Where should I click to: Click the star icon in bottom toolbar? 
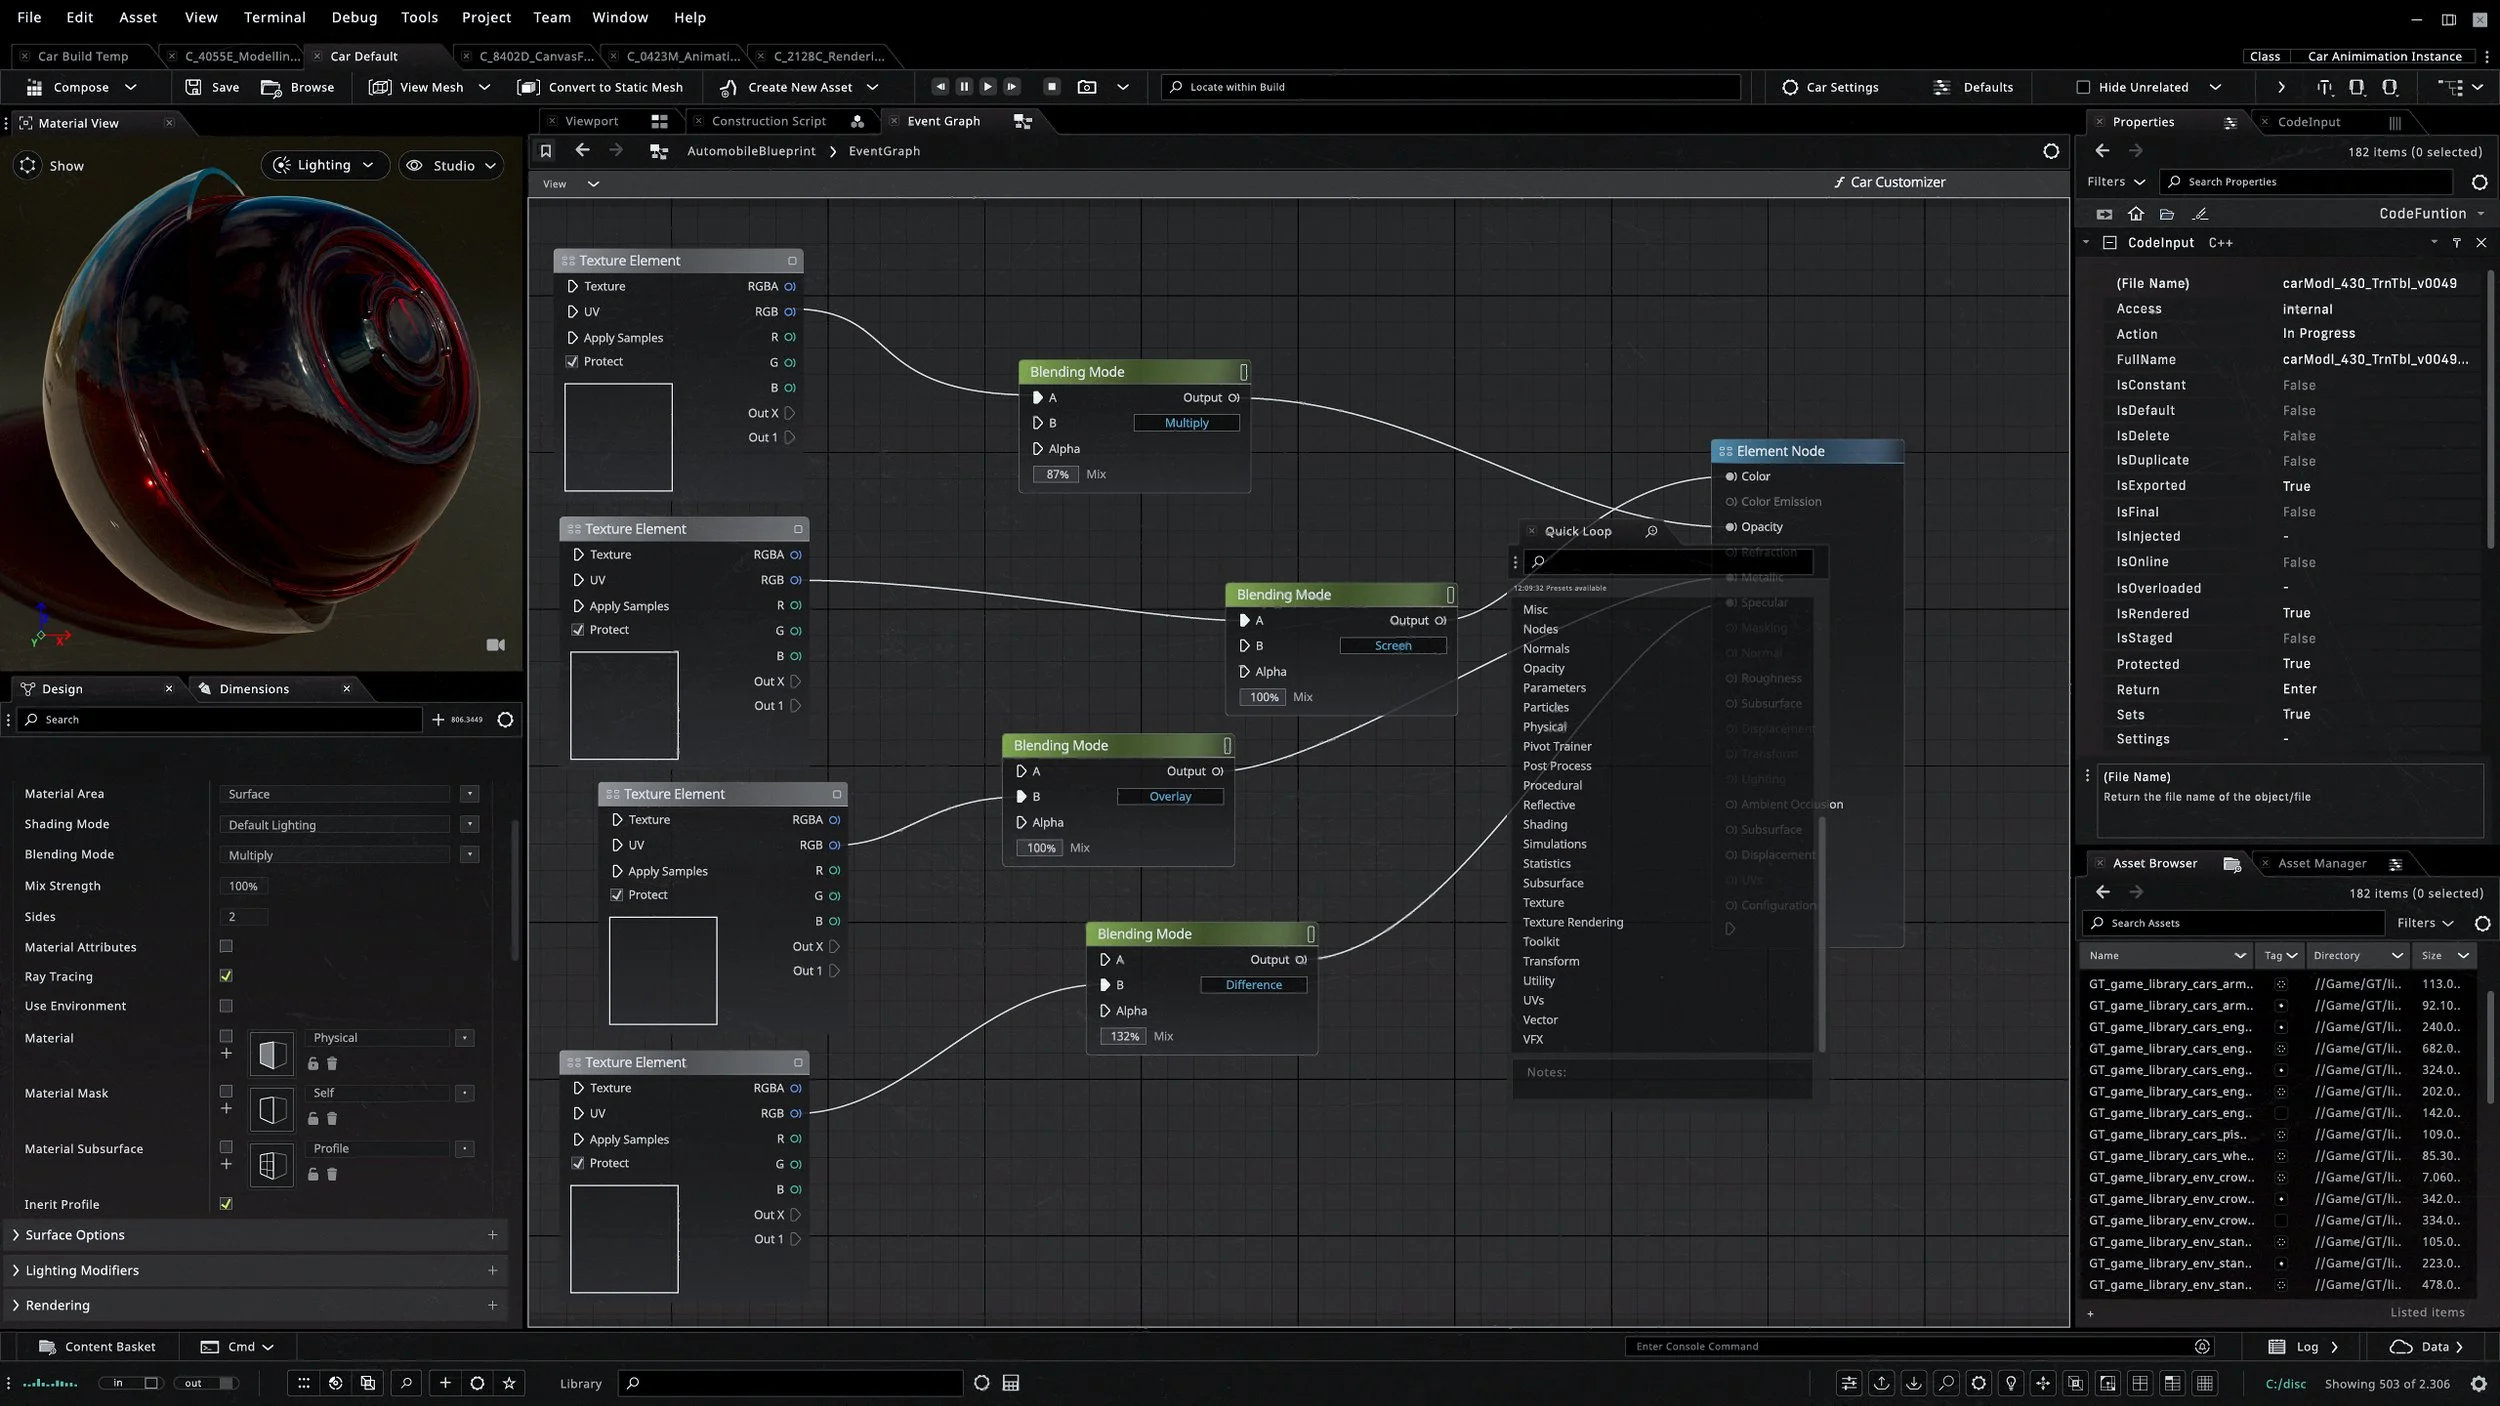[x=509, y=1383]
